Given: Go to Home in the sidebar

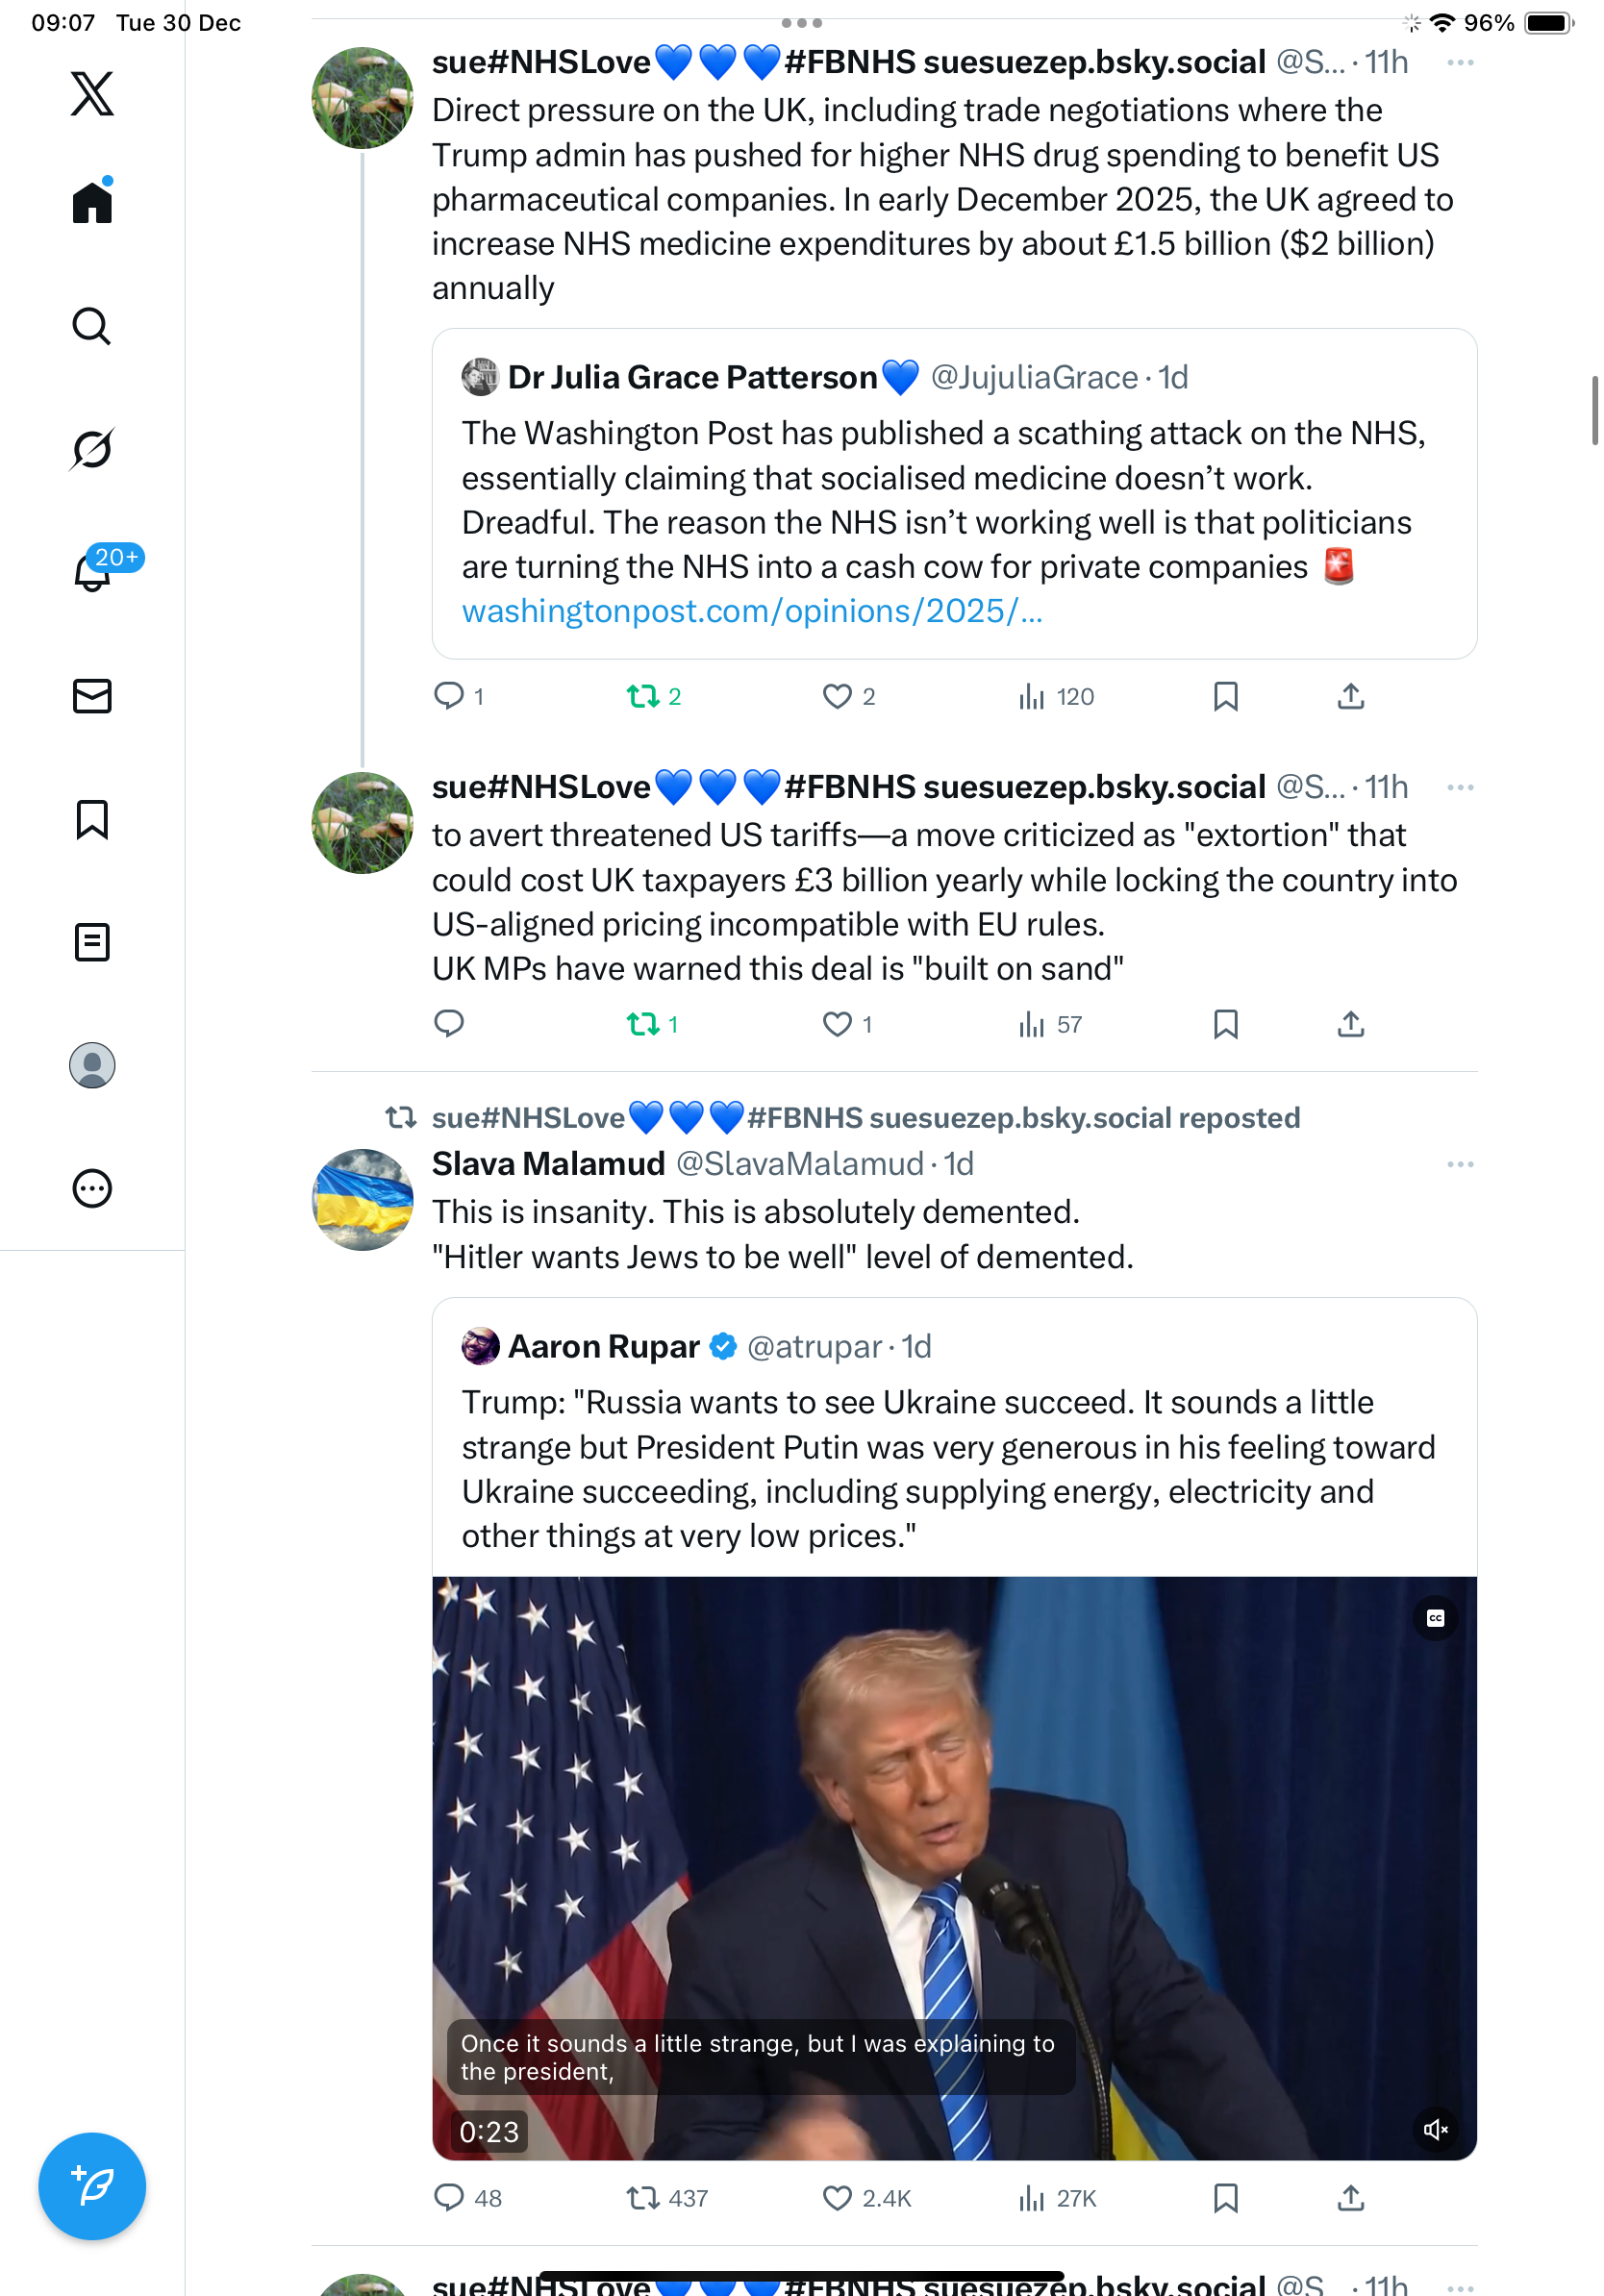Looking at the screenshot, I should (x=92, y=203).
